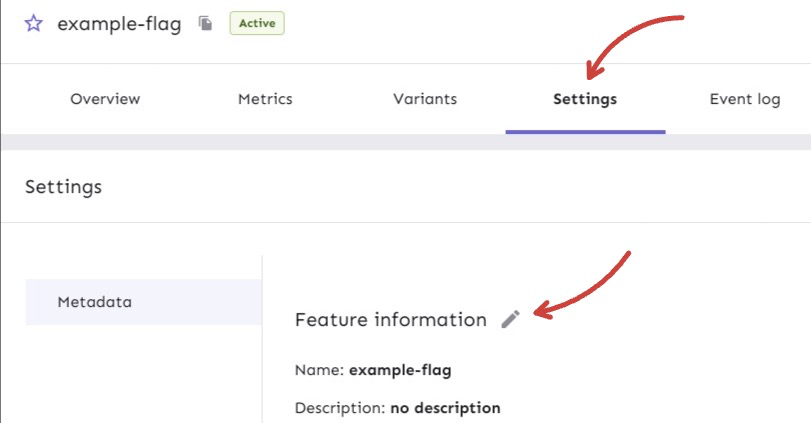Click the bold example-flag name value
The width and height of the screenshot is (811, 423).
click(x=400, y=370)
